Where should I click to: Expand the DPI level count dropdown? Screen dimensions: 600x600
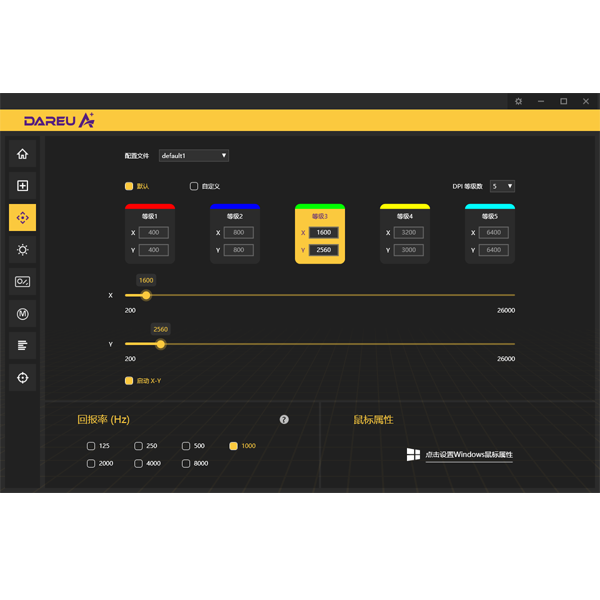click(502, 186)
